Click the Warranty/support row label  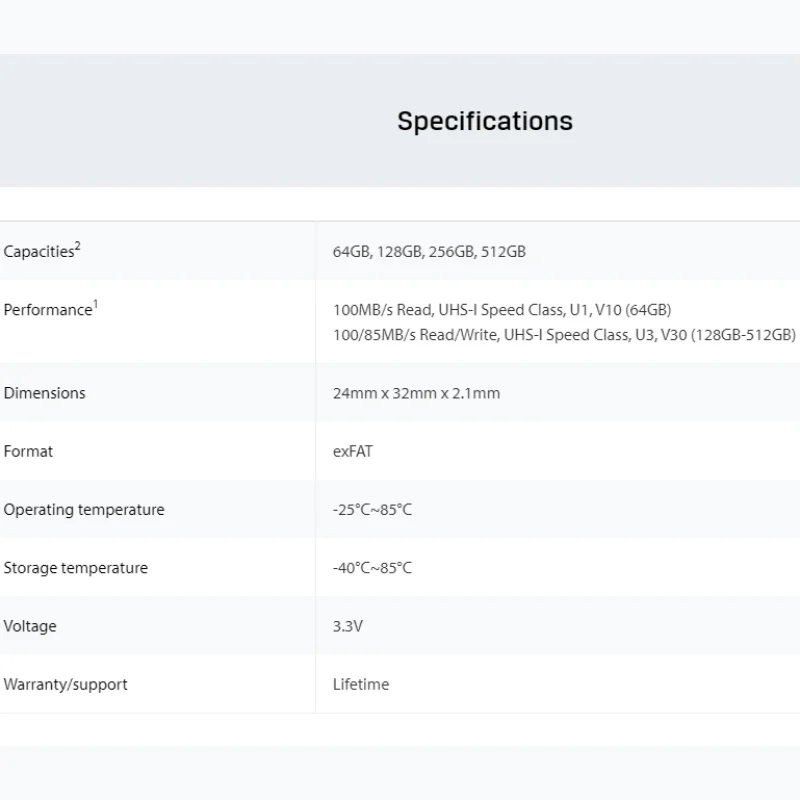pos(65,685)
